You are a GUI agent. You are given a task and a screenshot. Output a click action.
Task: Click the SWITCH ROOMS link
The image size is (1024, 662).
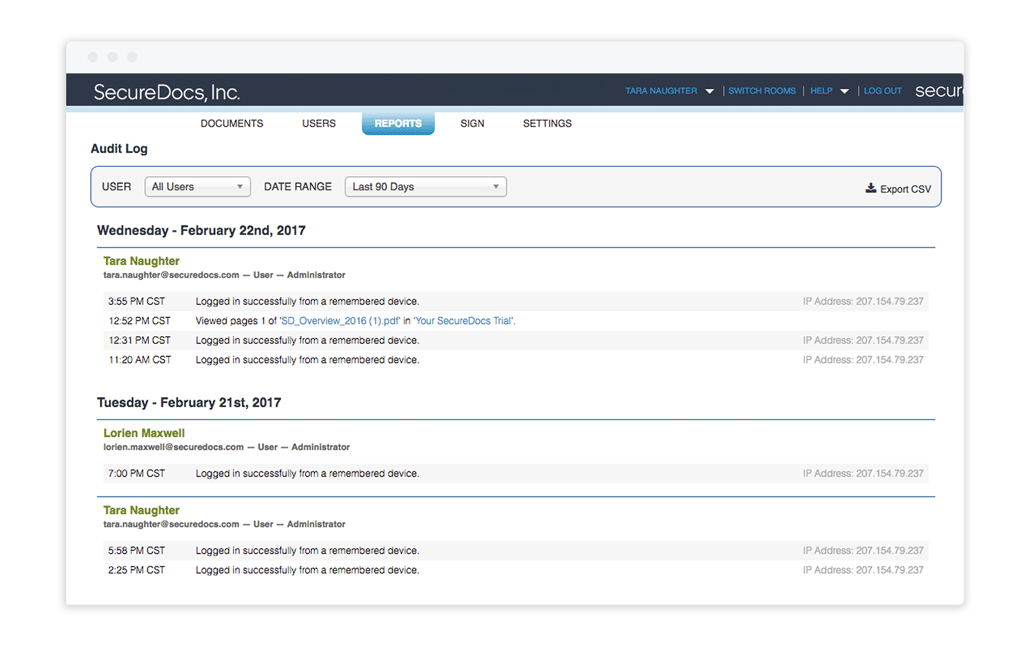(761, 91)
